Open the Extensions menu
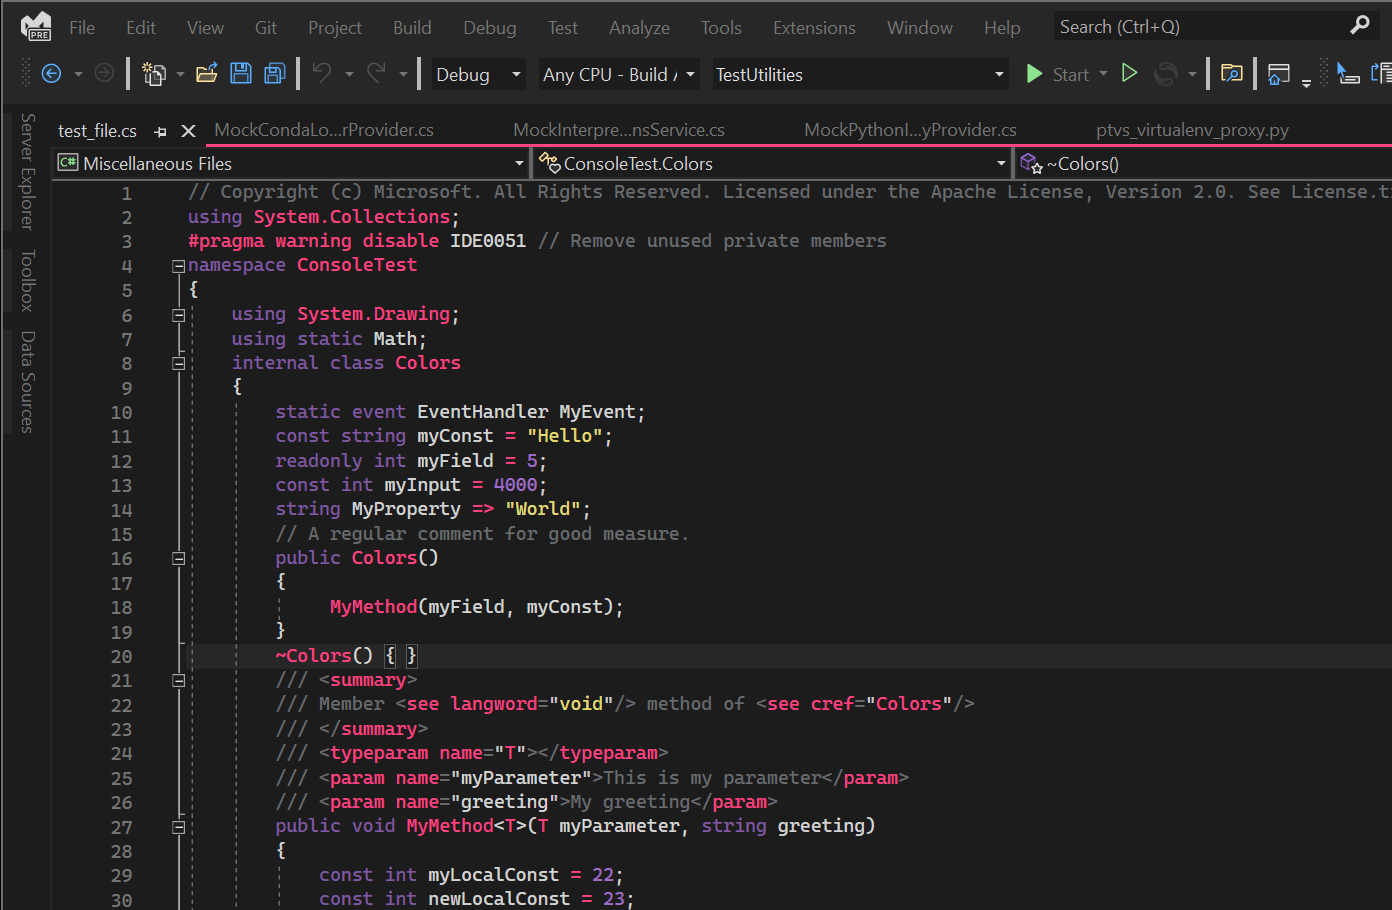The height and width of the screenshot is (910, 1392). pos(814,28)
